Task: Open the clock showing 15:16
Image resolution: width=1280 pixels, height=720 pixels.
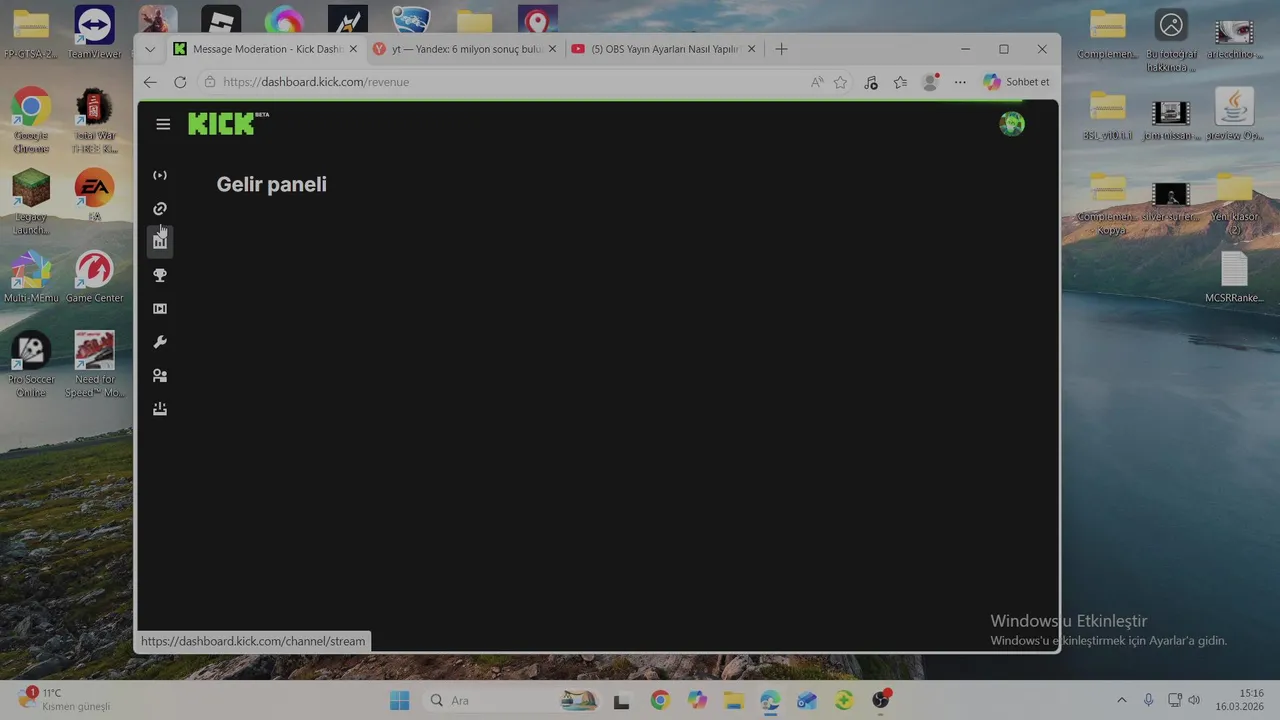Action: pyautogui.click(x=1239, y=700)
